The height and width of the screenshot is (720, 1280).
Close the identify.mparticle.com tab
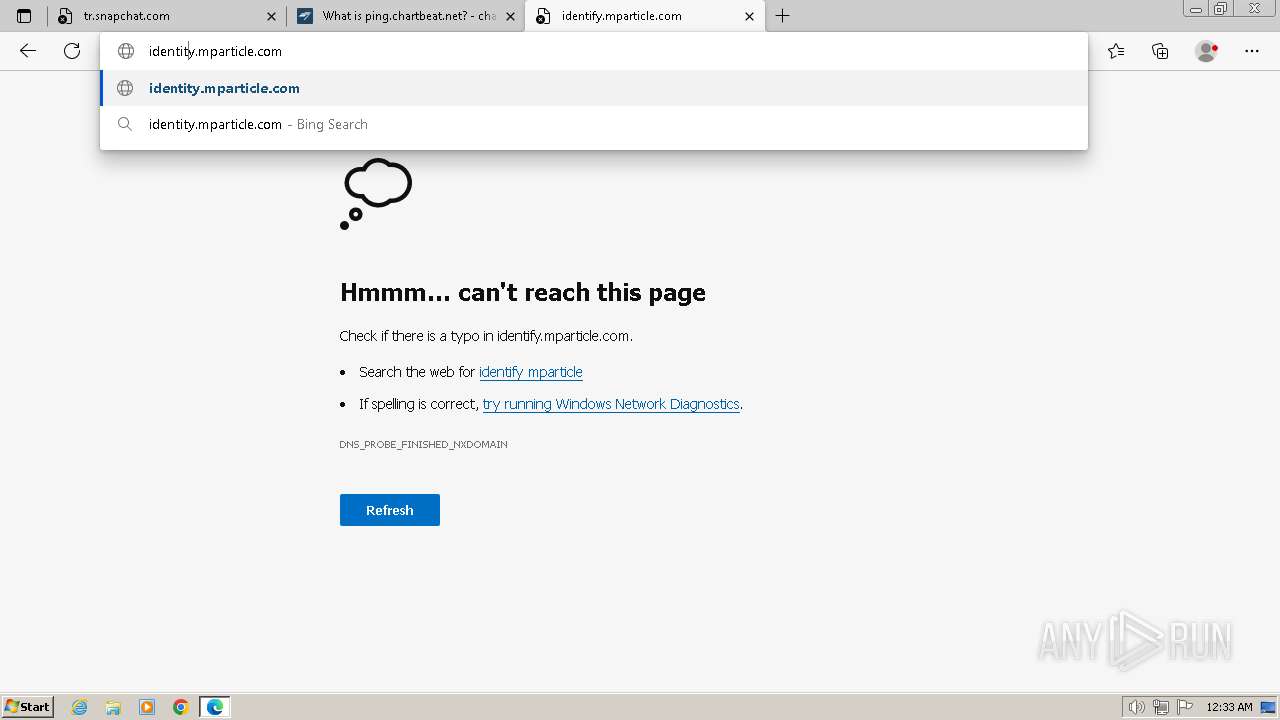(750, 16)
